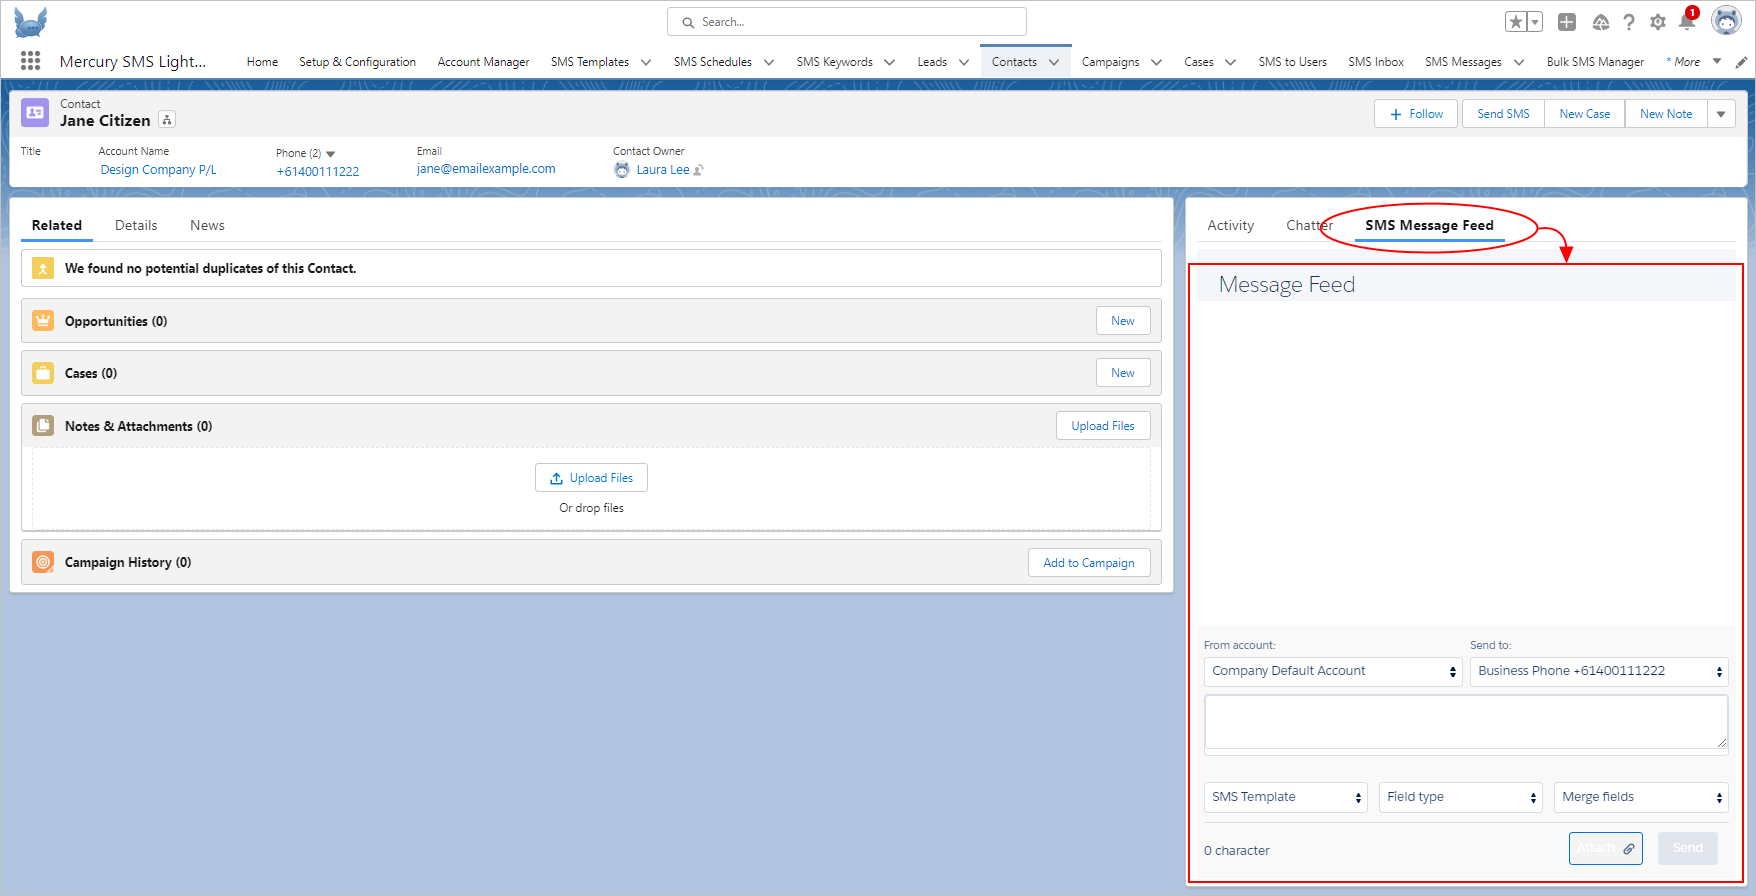Viewport: 1756px width, 896px height.
Task: Follow this contact
Action: click(1416, 114)
